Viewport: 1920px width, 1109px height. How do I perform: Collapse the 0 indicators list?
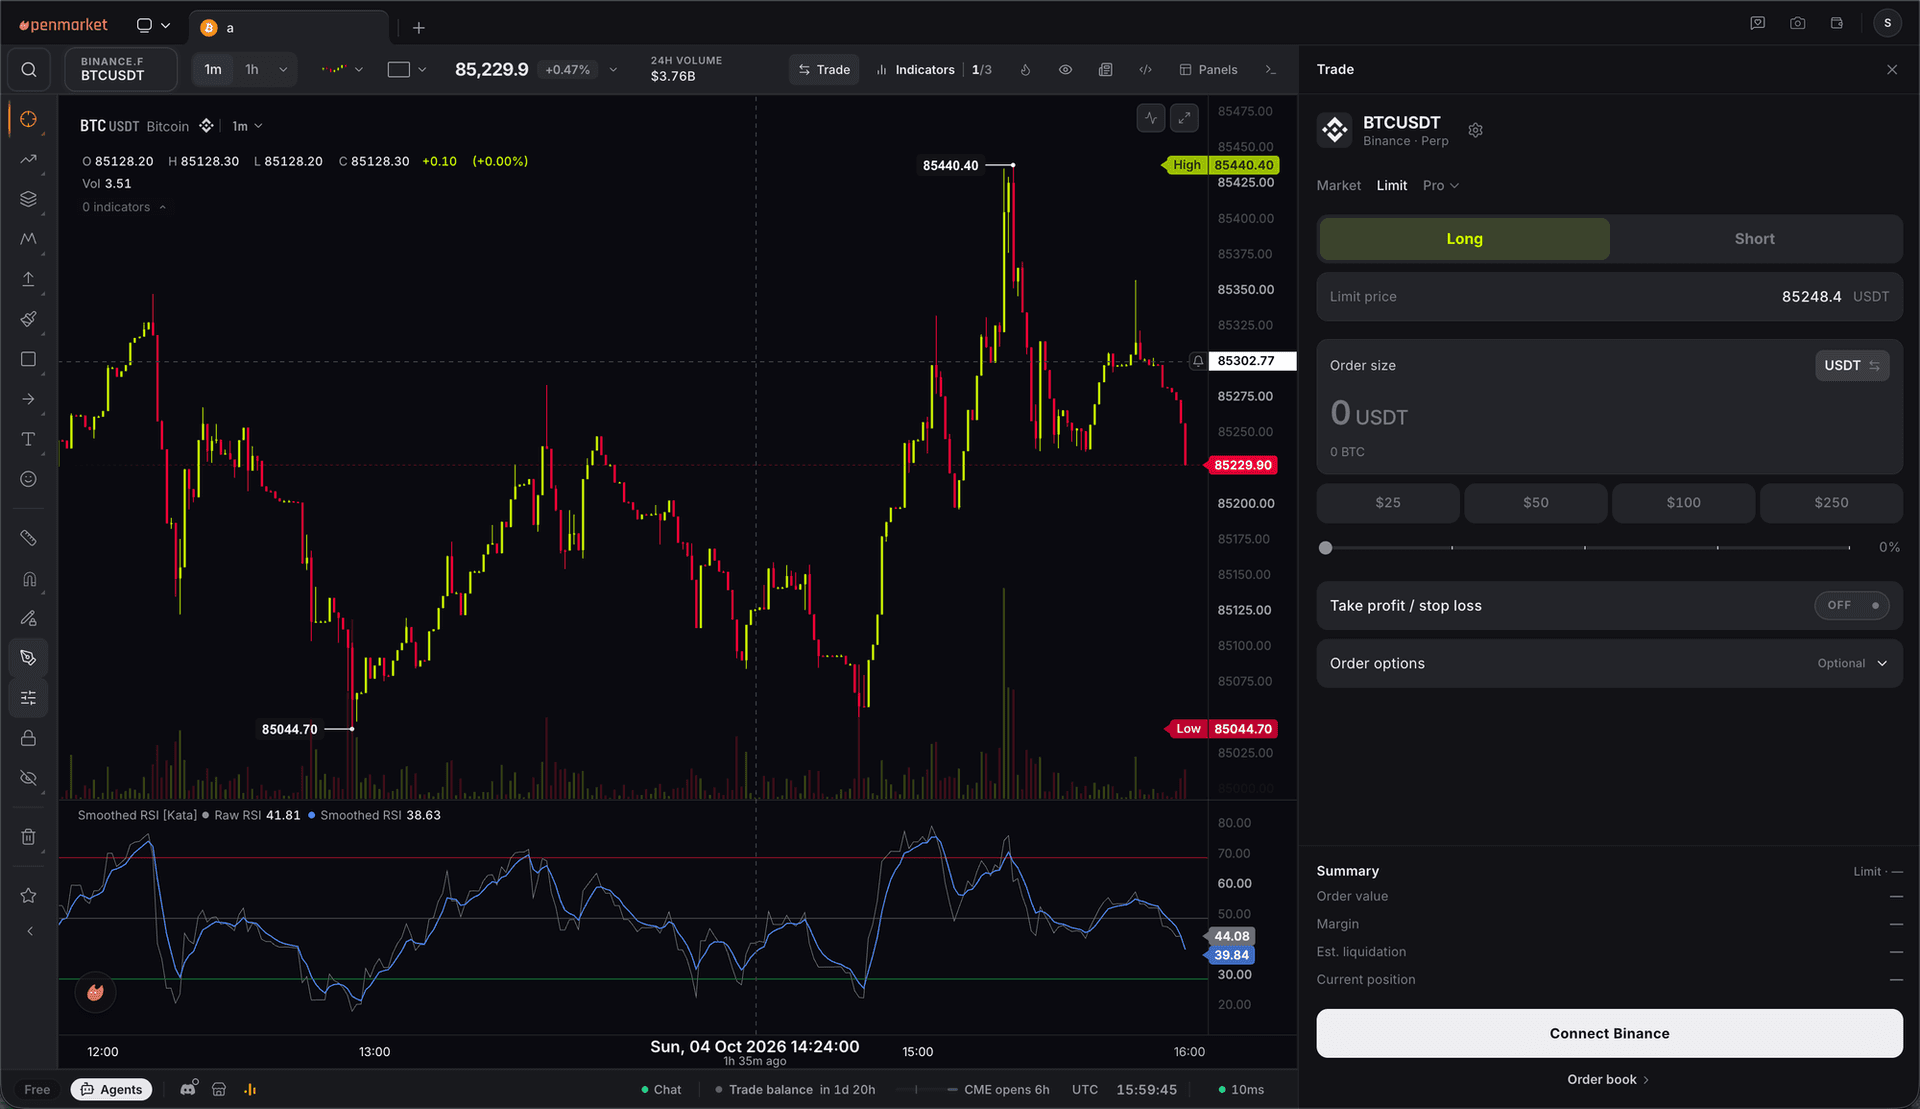pyautogui.click(x=124, y=207)
